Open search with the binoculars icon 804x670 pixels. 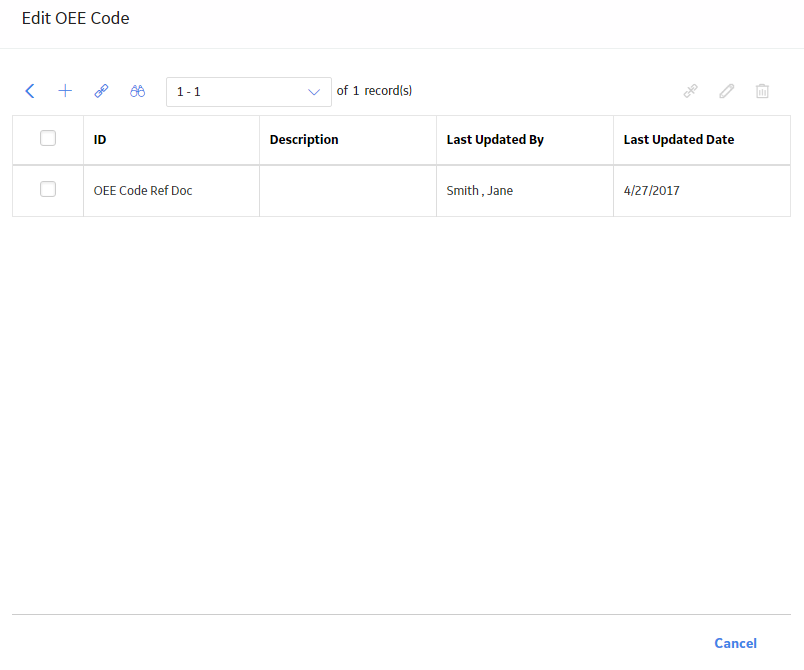click(137, 91)
